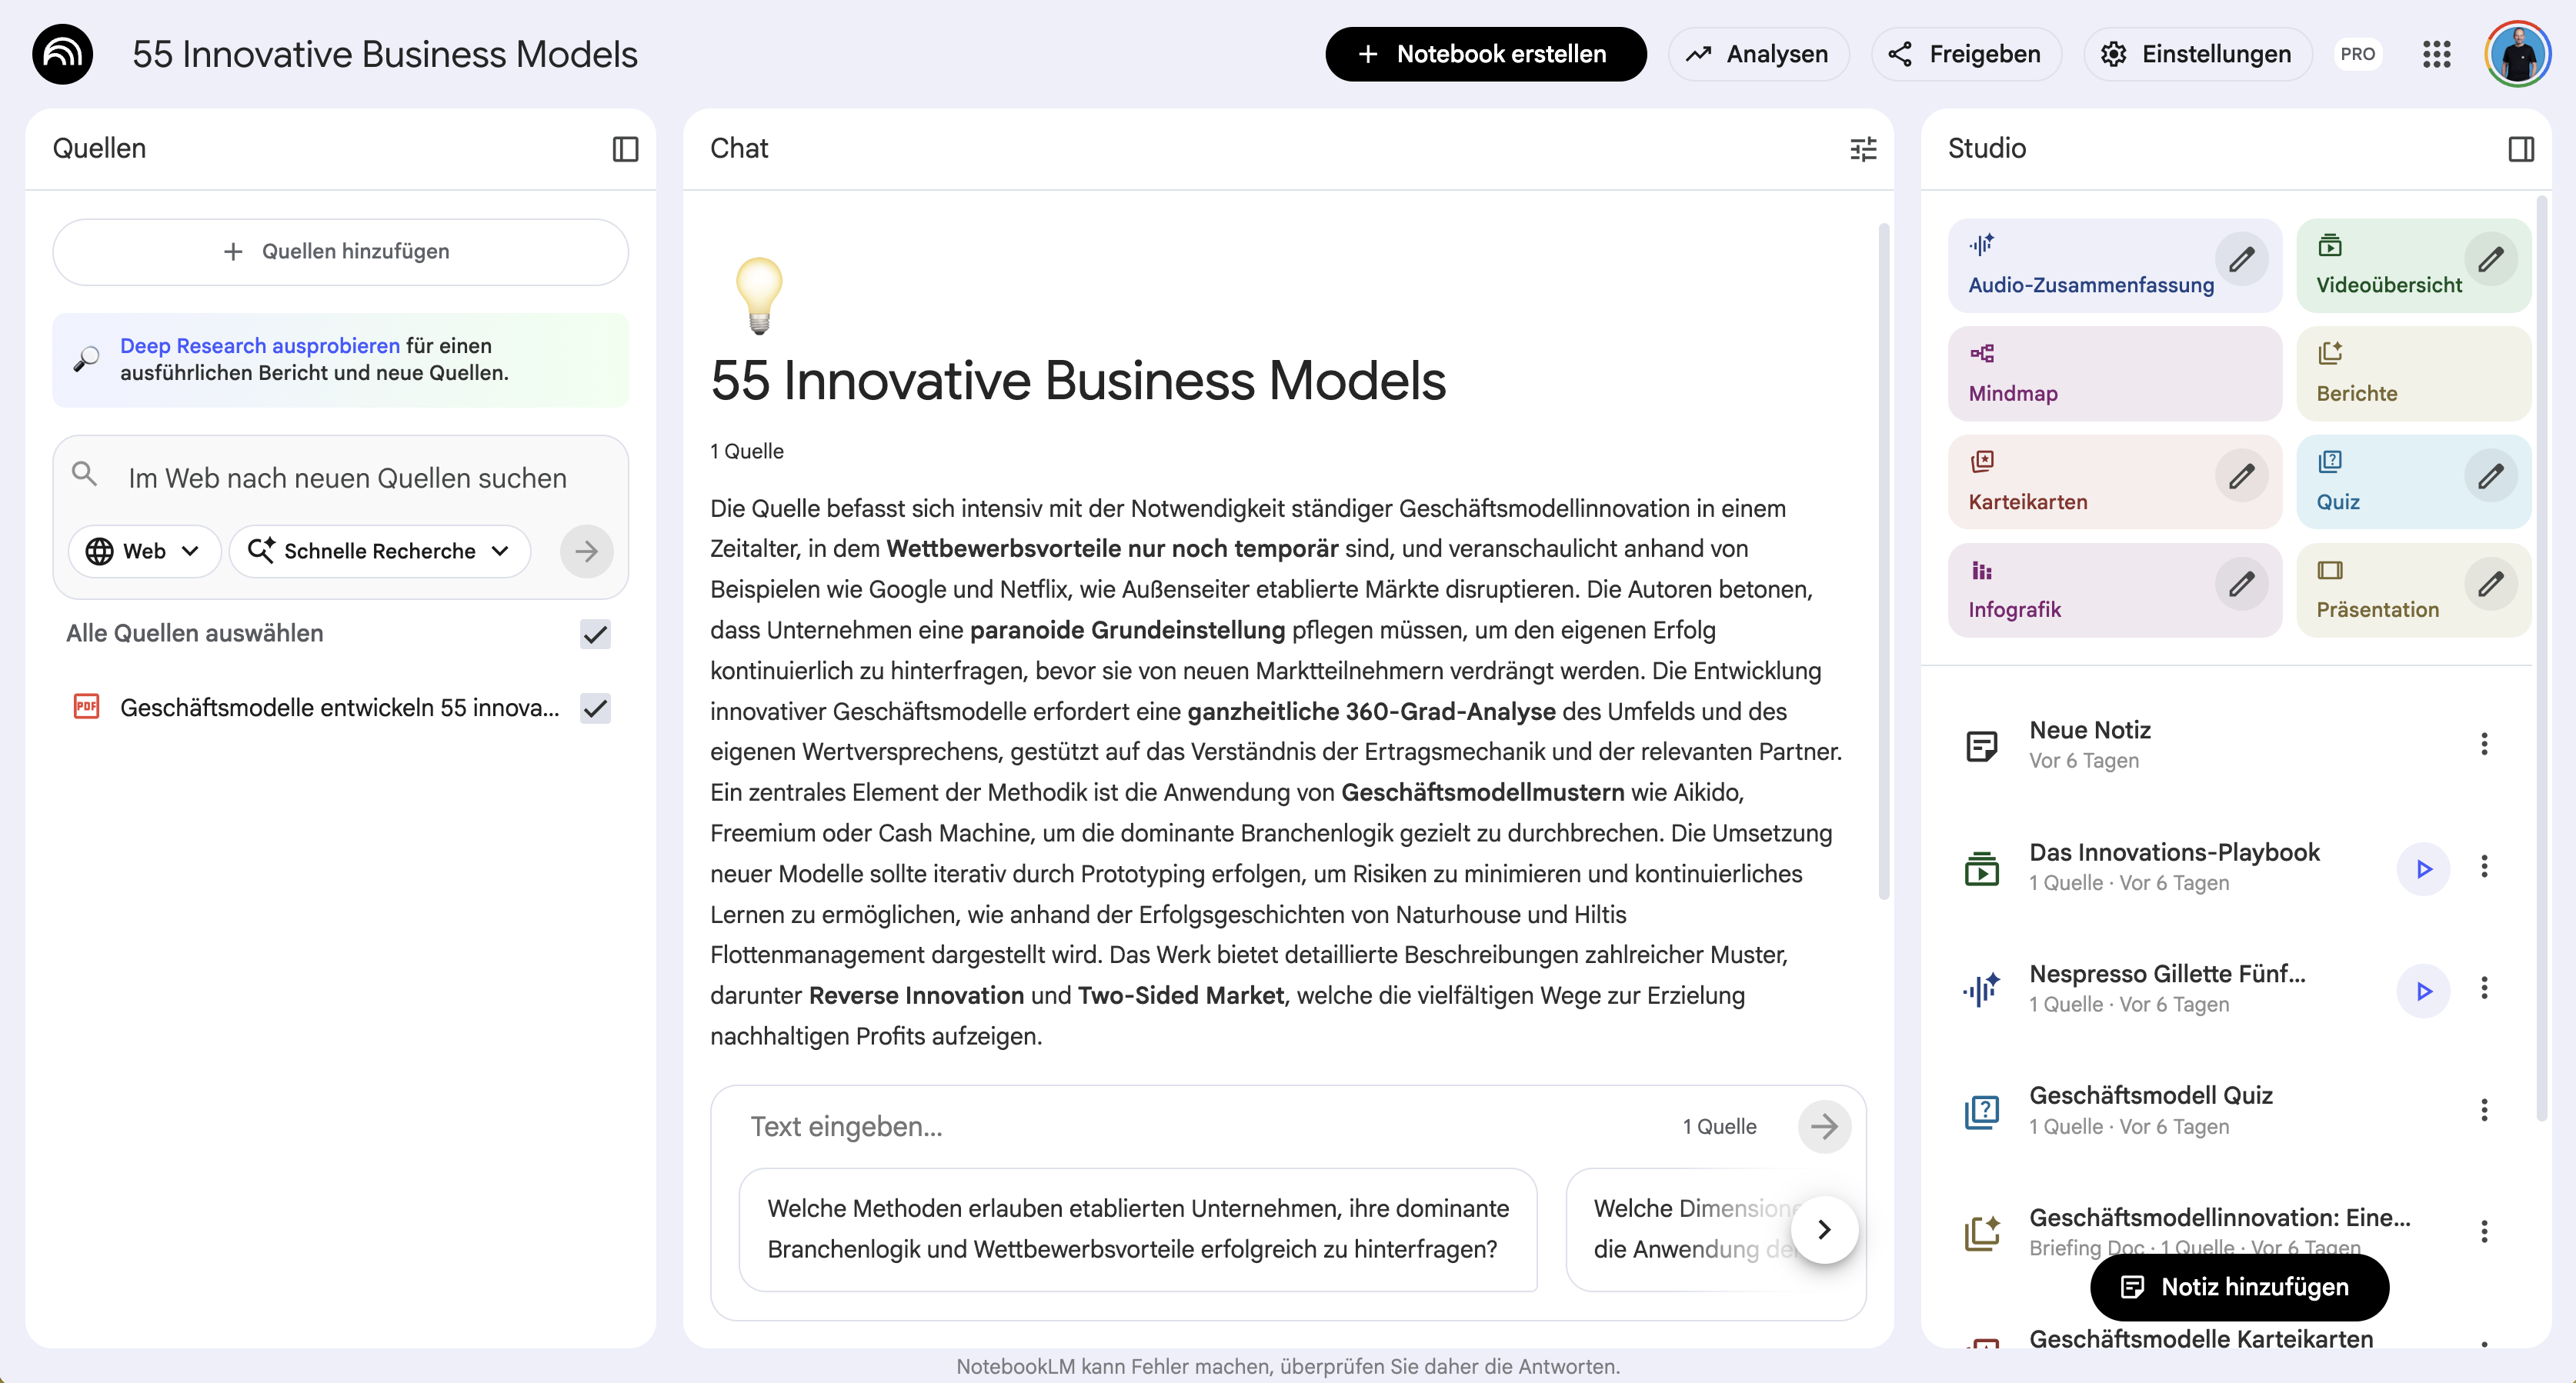Click Notebook erstellen button
The width and height of the screenshot is (2576, 1383).
(x=1485, y=54)
